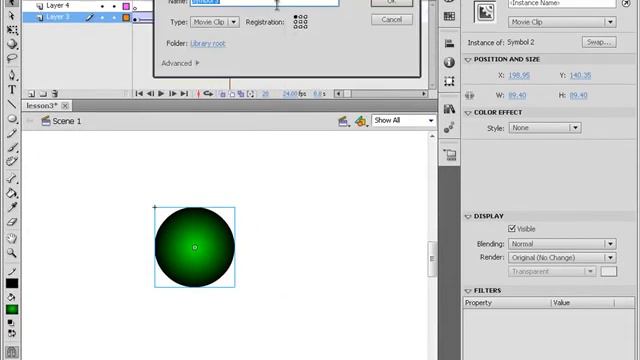The image size is (640, 360).
Task: Open the Color Effect Style dropdown
Action: (545, 128)
